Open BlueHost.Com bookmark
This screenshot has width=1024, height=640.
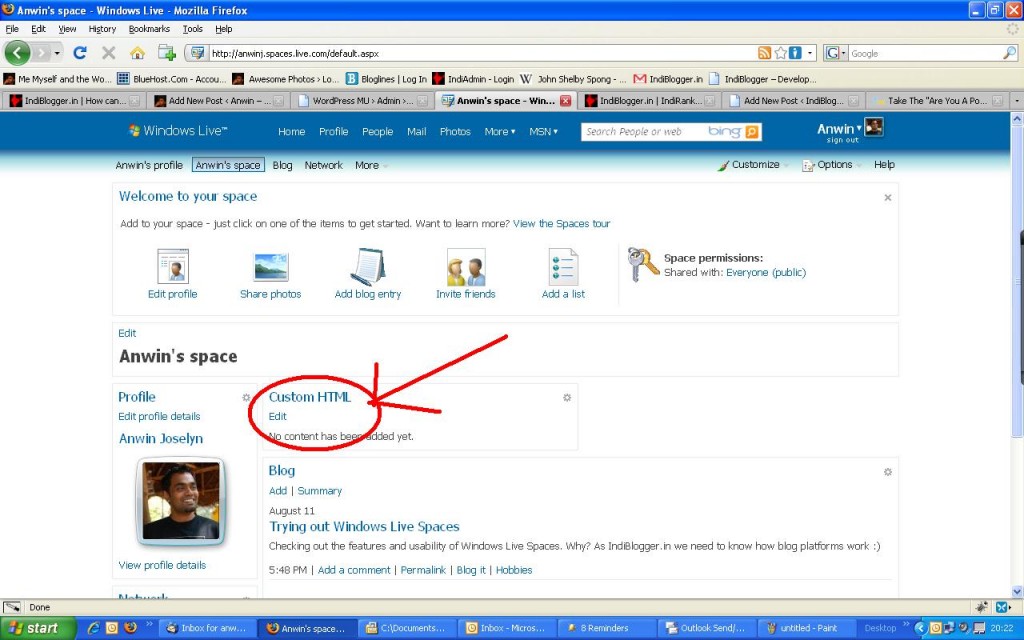click(x=172, y=79)
